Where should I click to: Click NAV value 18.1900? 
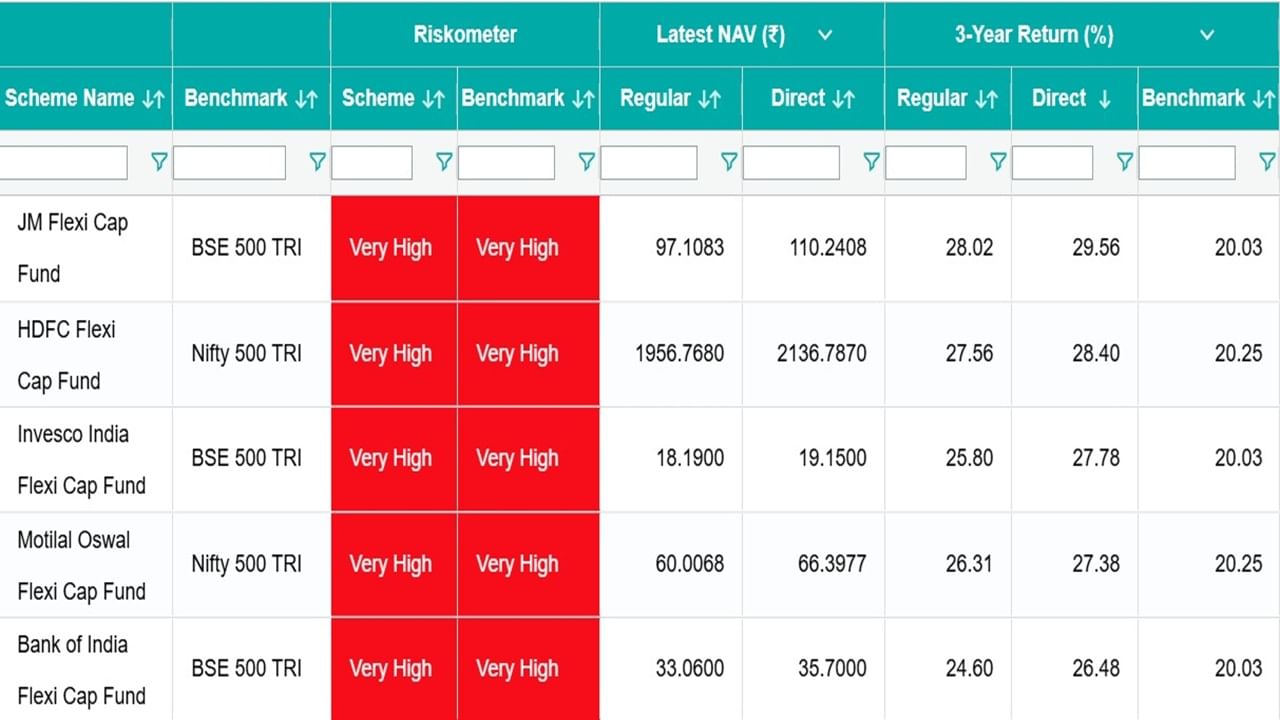[x=689, y=458]
